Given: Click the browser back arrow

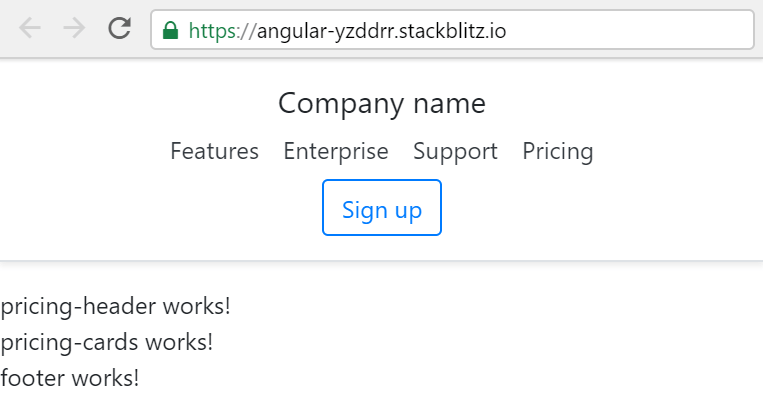Looking at the screenshot, I should point(29,28).
